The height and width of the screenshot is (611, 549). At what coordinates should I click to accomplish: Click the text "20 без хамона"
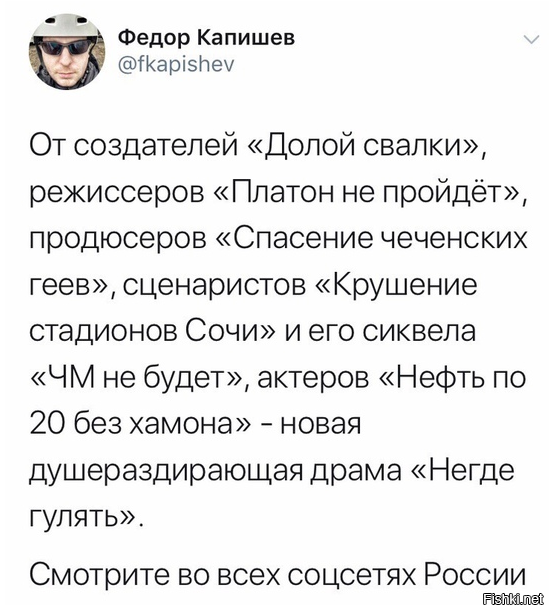click(130, 423)
